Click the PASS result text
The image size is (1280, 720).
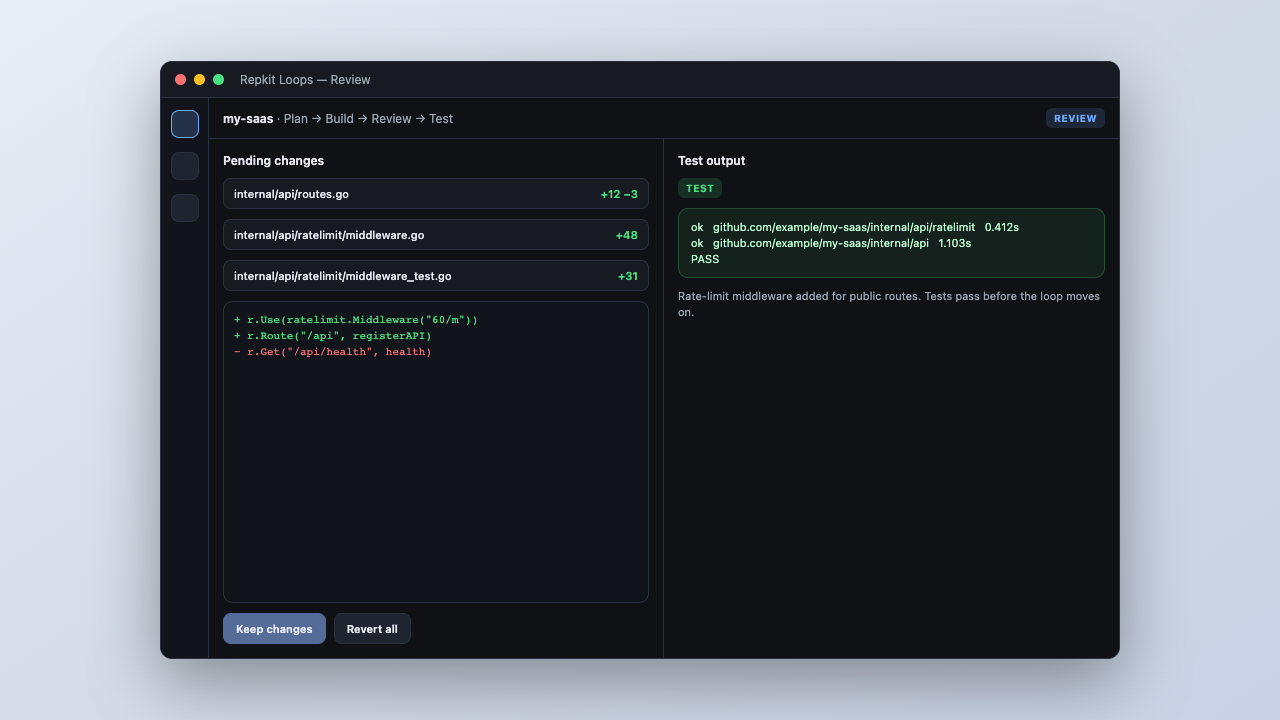click(x=705, y=259)
